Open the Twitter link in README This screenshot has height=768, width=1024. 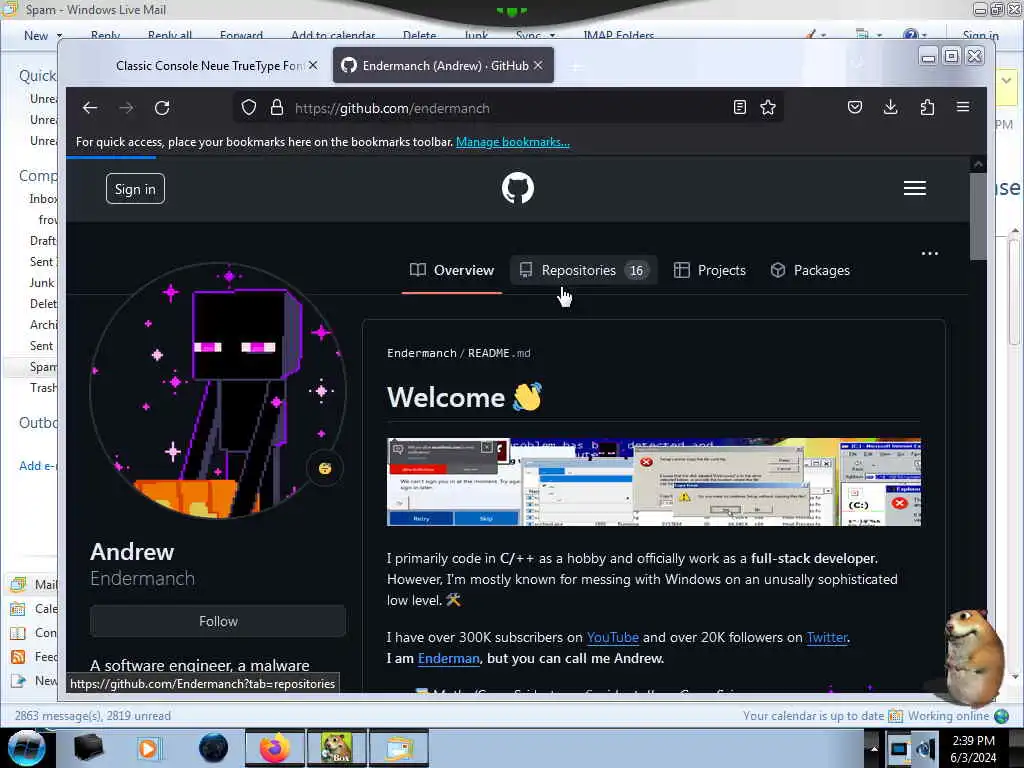click(827, 637)
